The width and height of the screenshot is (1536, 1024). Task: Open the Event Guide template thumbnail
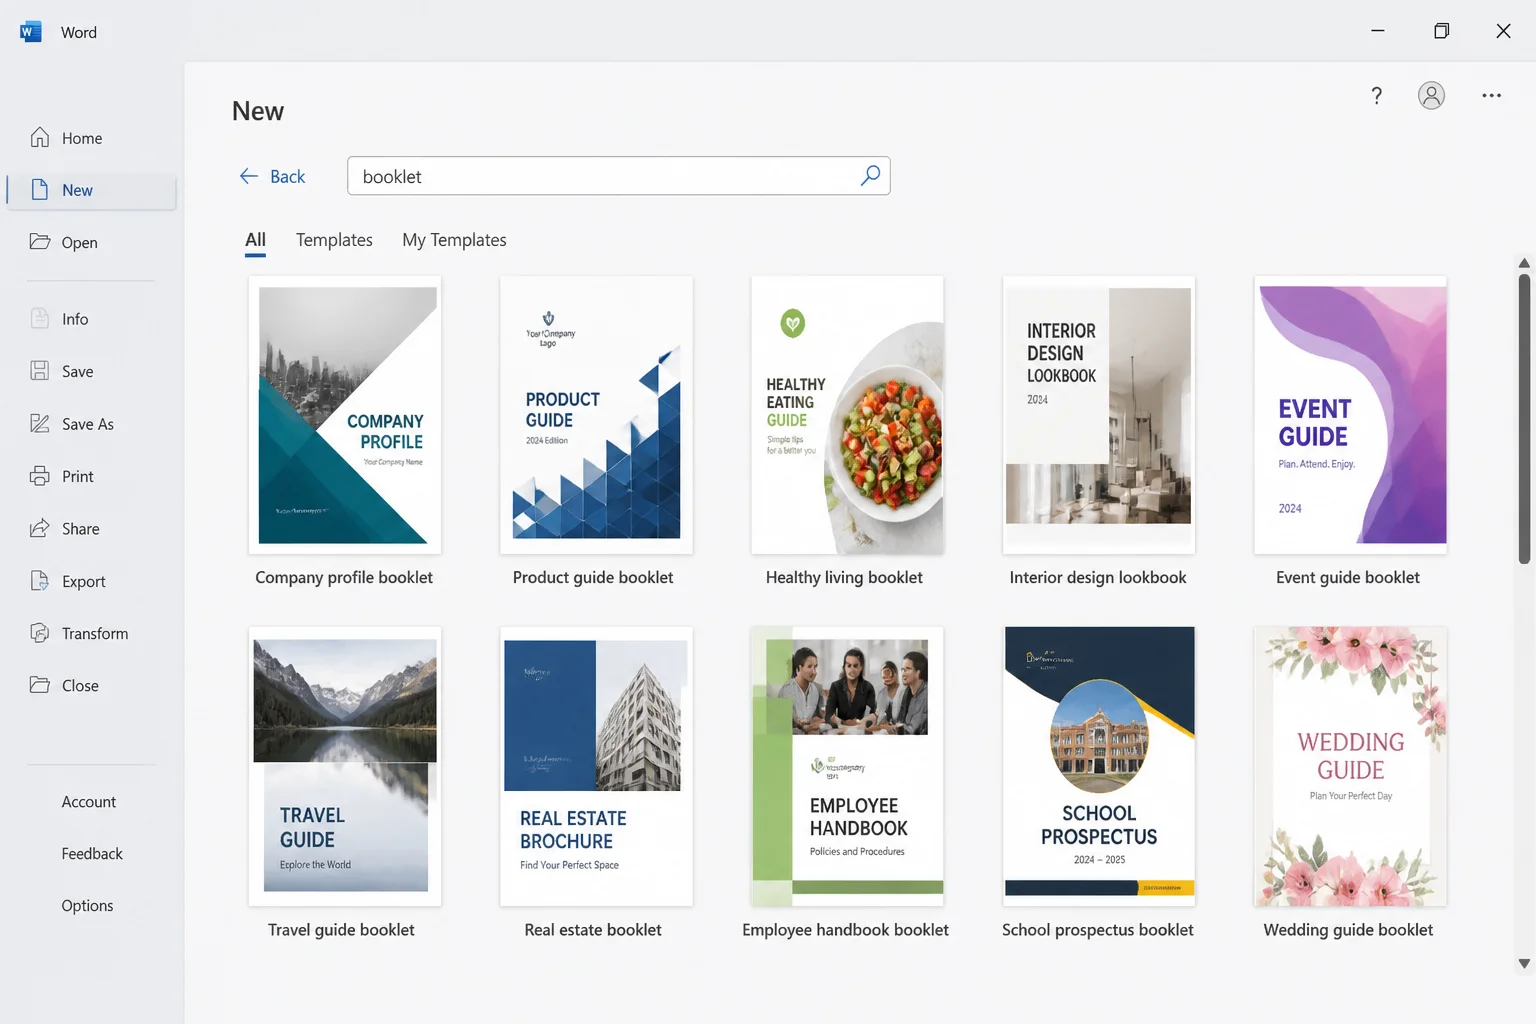[x=1350, y=415]
